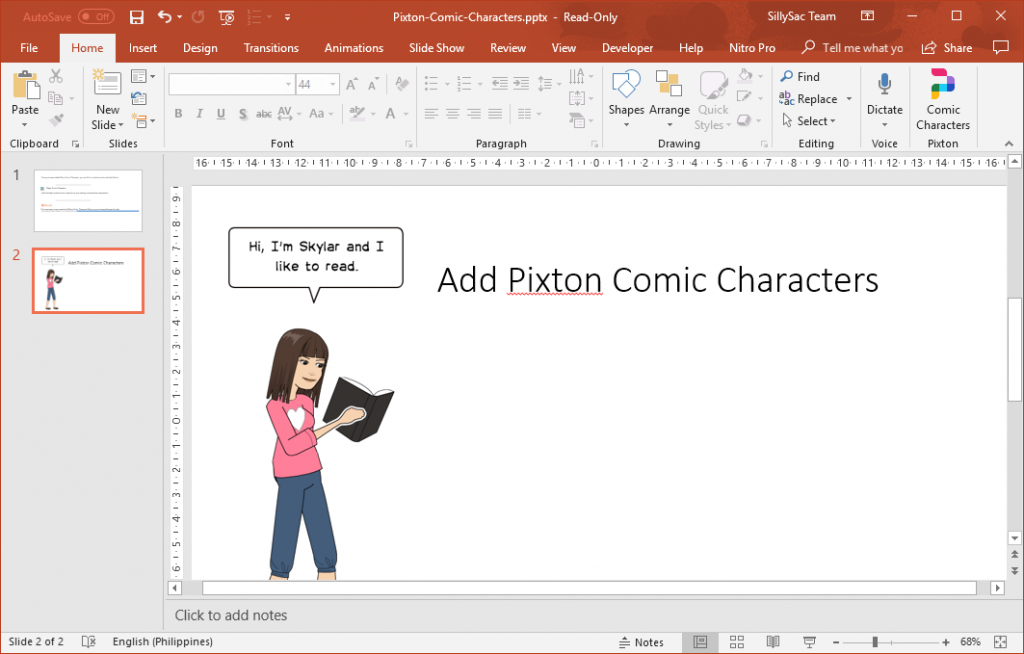1024x654 pixels.
Task: Open the Select dropdown
Action: click(813, 120)
